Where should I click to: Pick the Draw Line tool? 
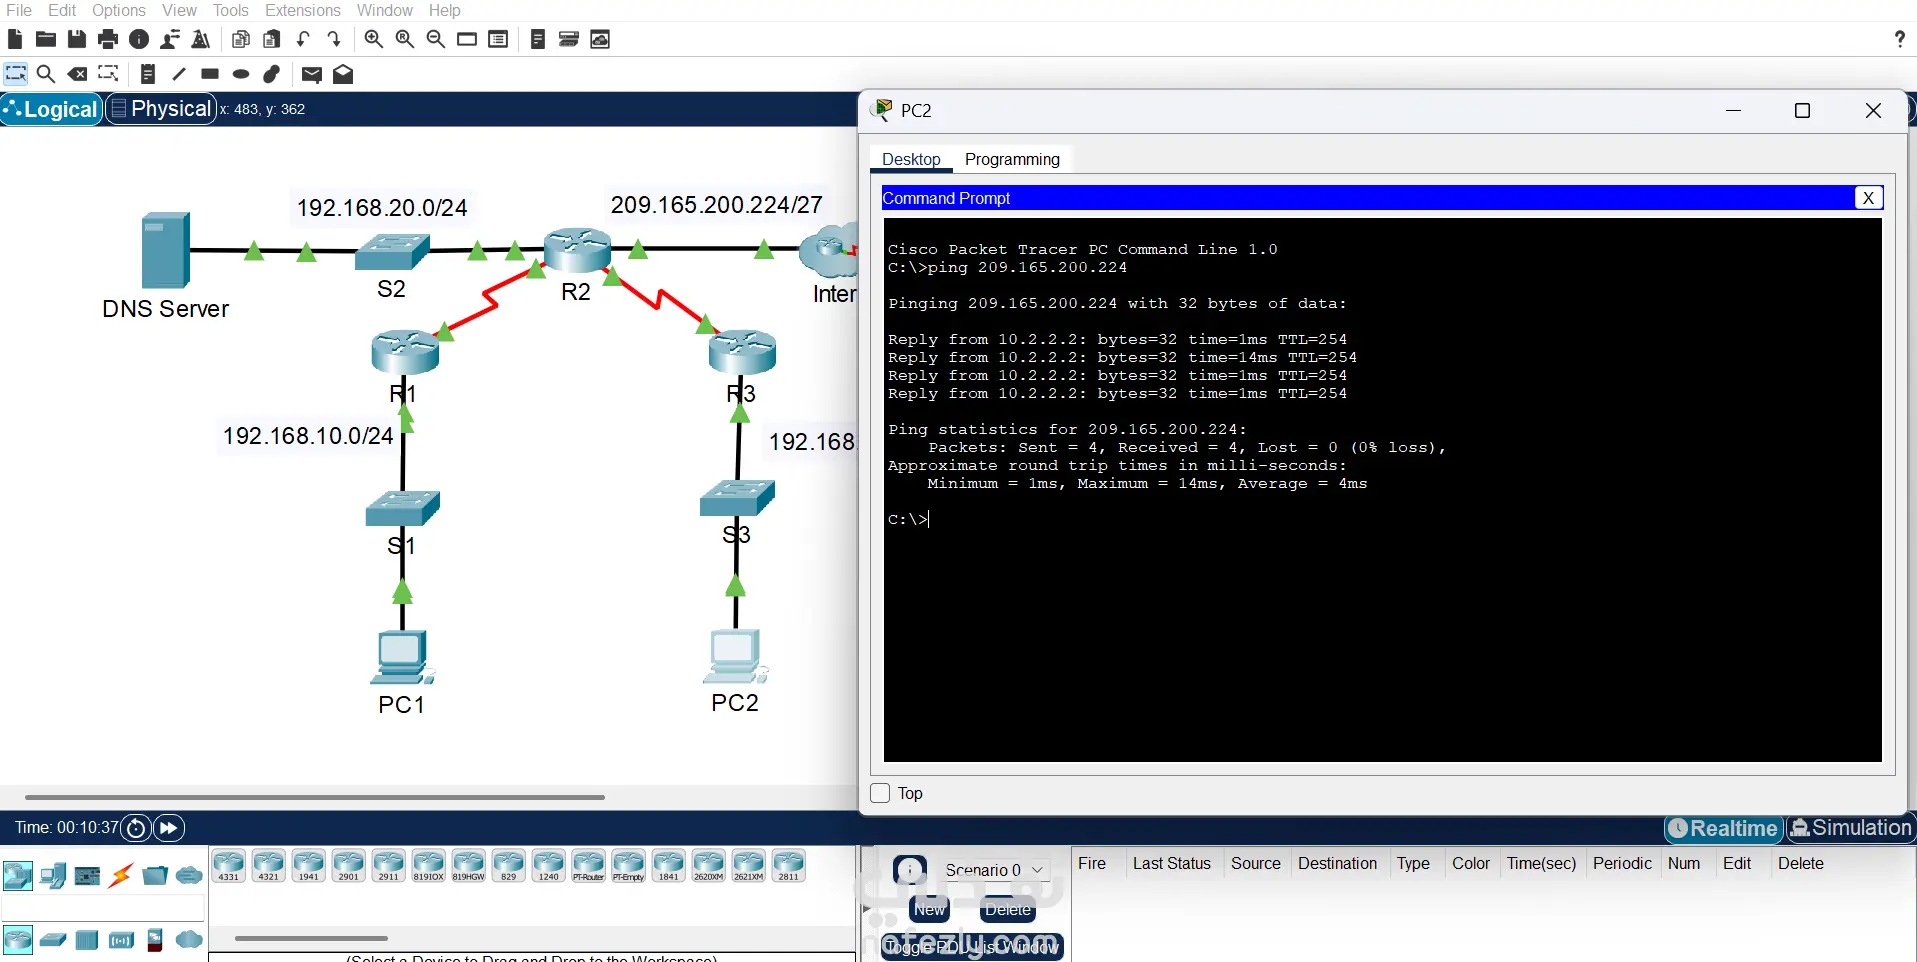179,74
